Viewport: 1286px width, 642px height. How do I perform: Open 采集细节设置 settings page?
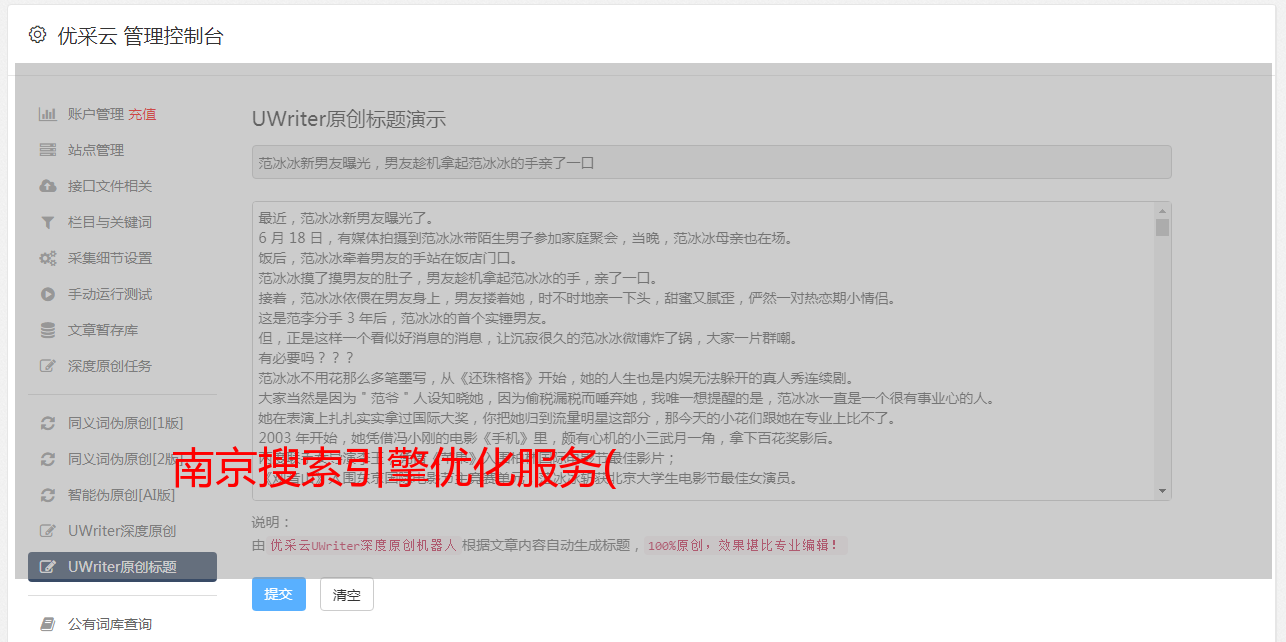pos(110,258)
